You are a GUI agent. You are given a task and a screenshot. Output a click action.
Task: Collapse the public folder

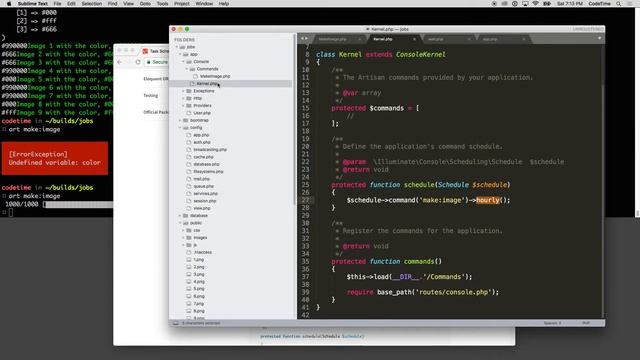[x=180, y=223]
